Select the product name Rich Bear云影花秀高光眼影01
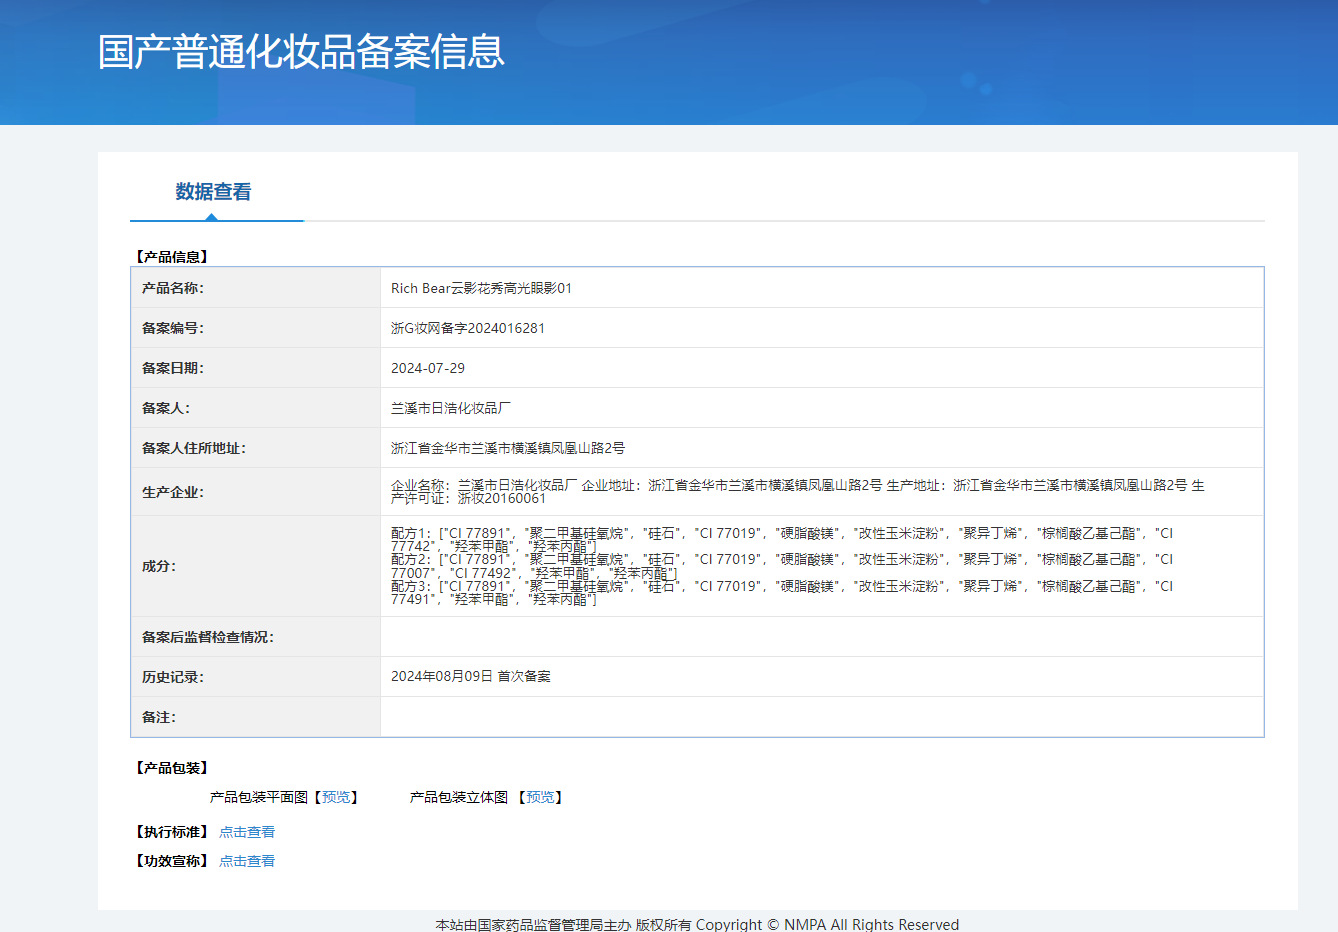 [x=481, y=288]
